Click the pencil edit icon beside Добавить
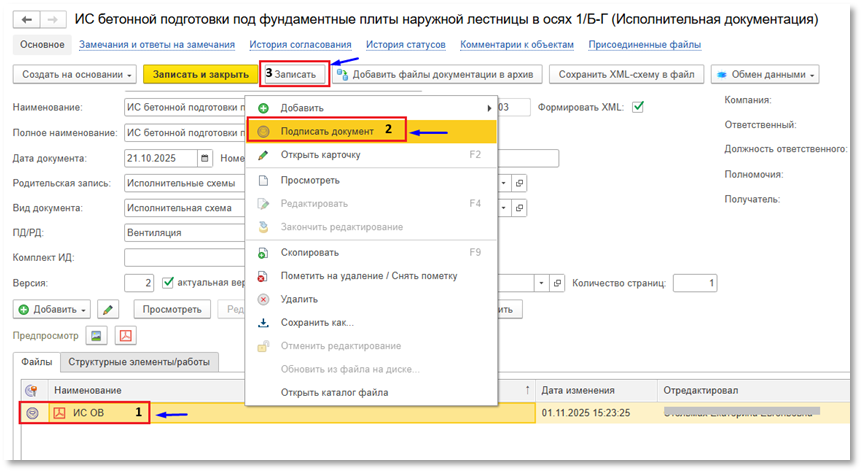Image resolution: width=863 pixels, height=473 pixels. (x=108, y=310)
